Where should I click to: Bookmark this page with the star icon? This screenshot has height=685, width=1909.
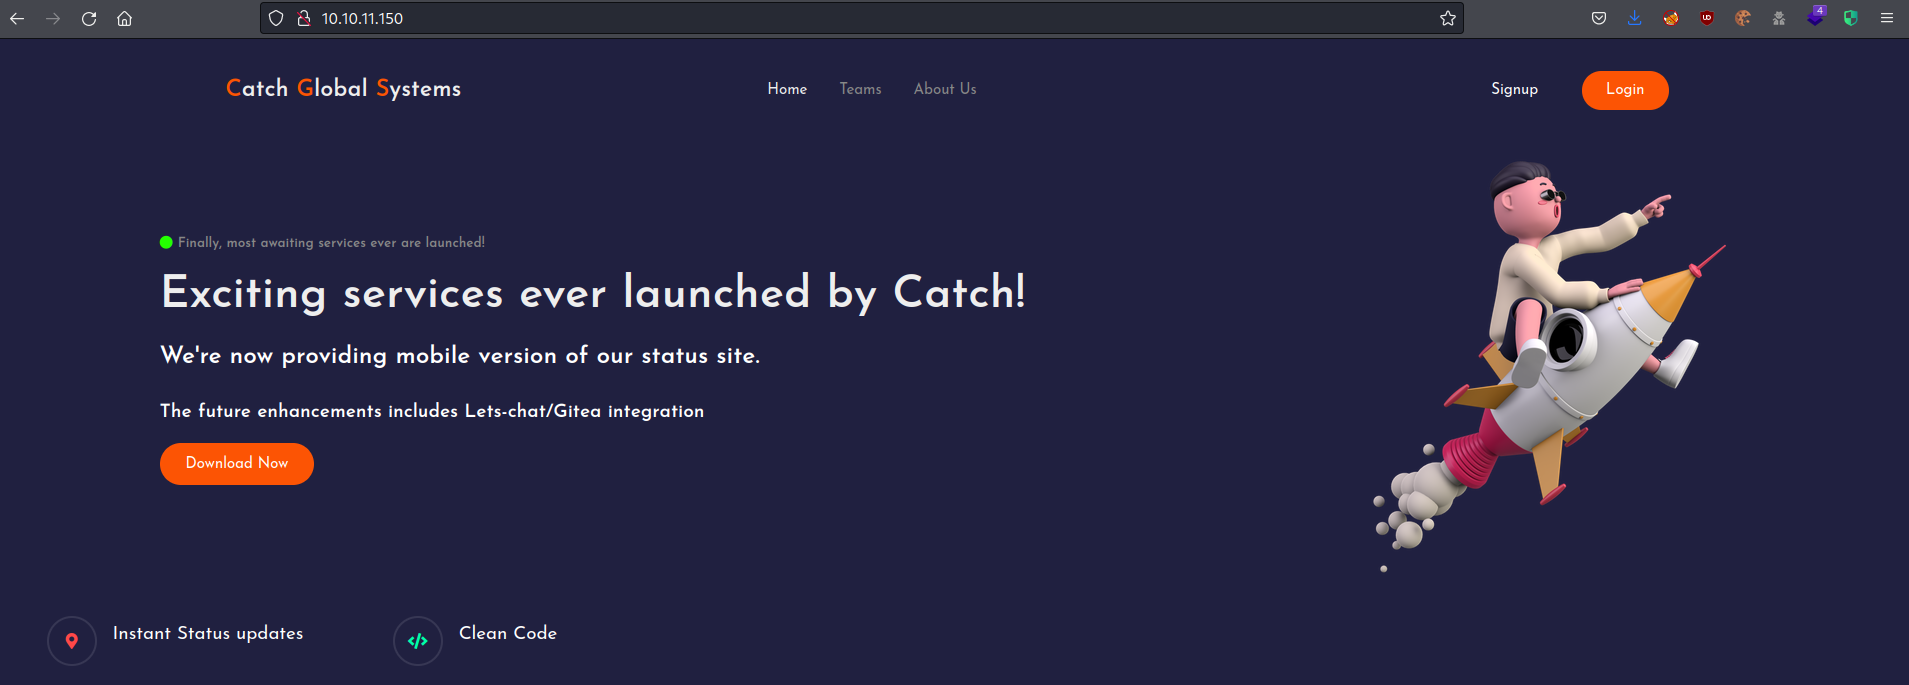[x=1447, y=18]
